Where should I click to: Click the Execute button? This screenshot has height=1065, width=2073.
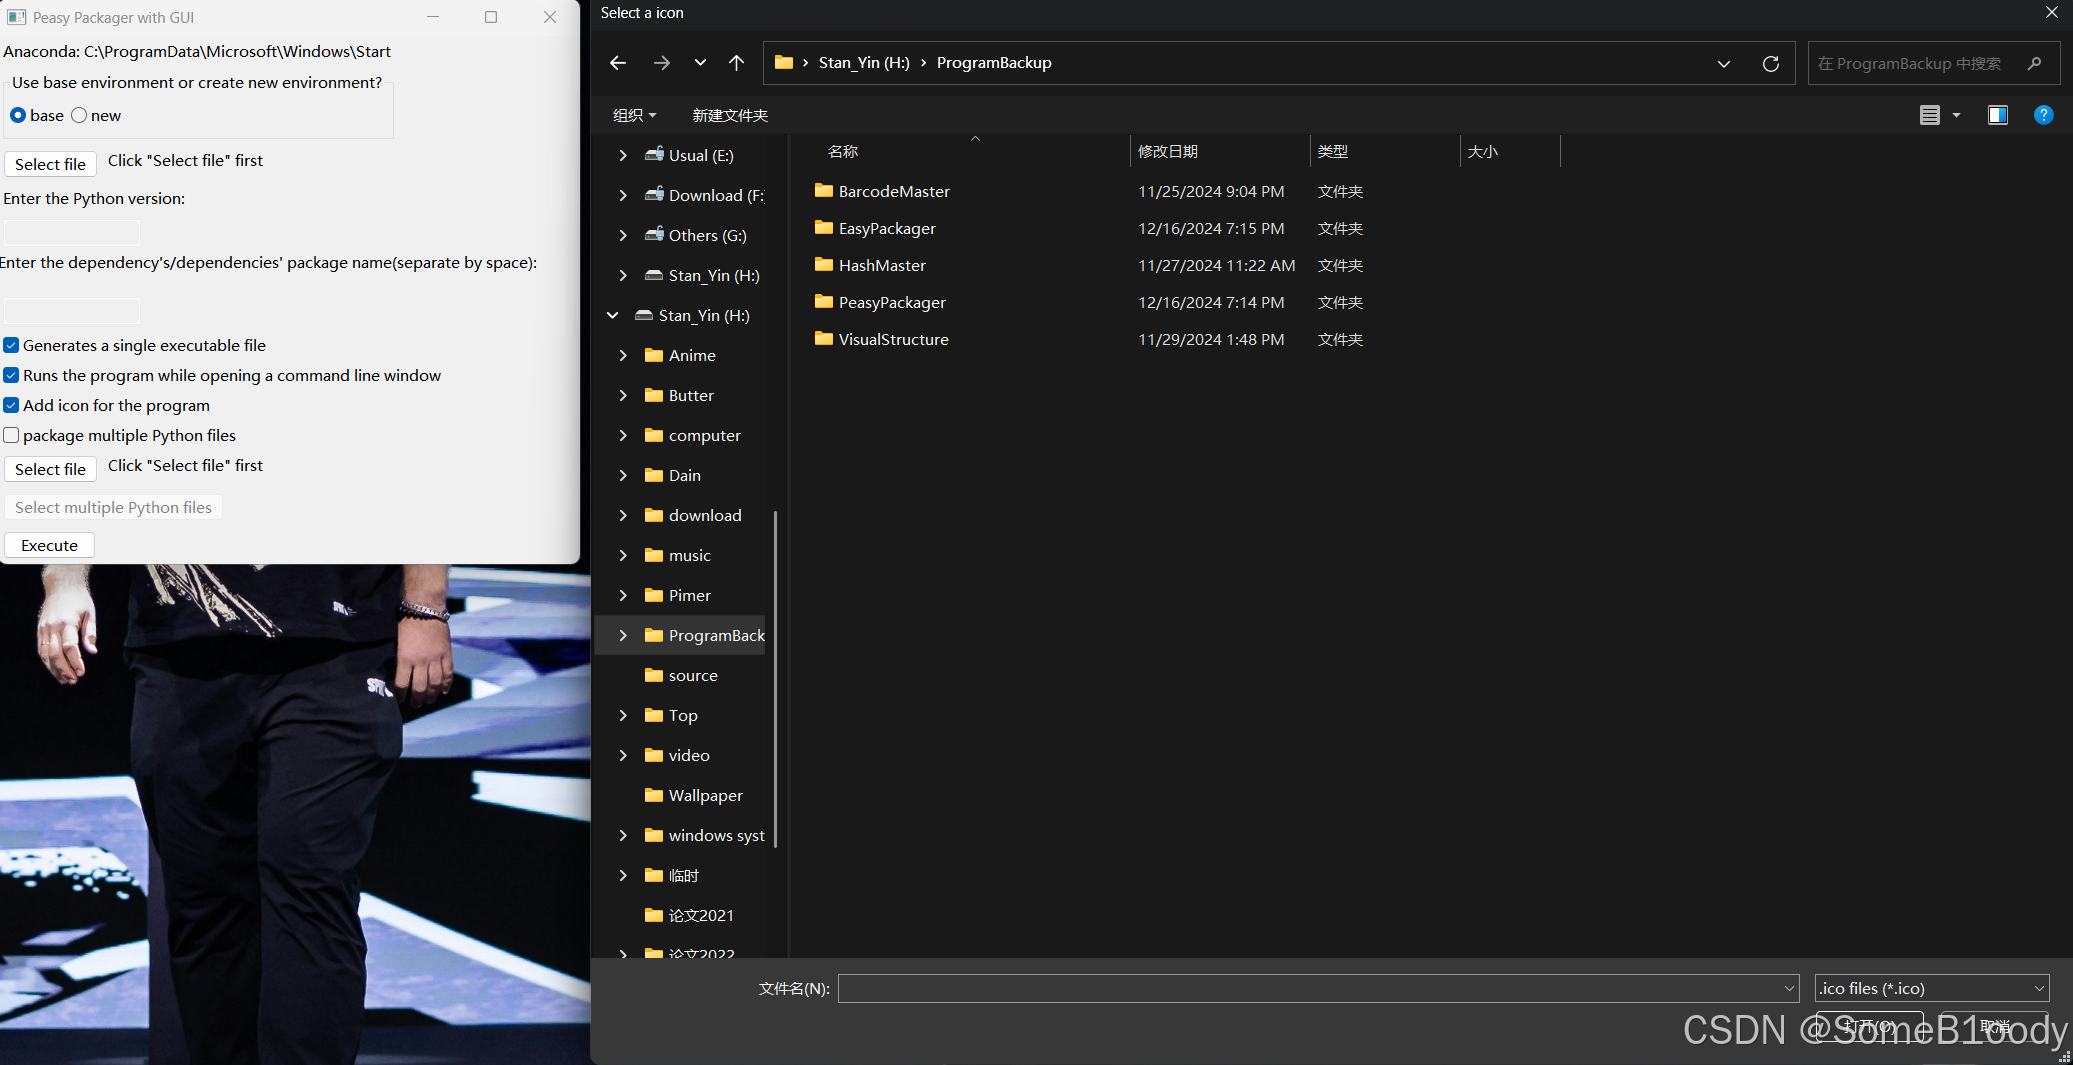click(49, 545)
